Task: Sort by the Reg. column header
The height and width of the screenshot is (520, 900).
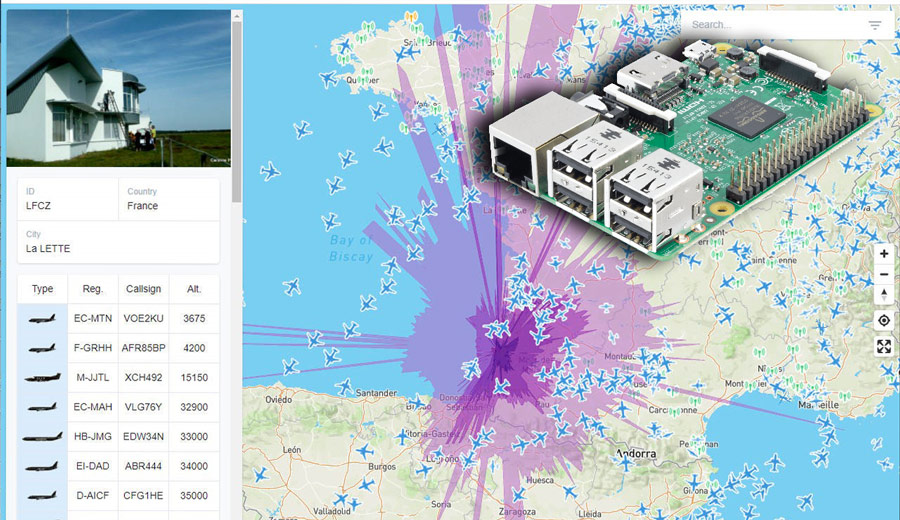Action: point(92,289)
